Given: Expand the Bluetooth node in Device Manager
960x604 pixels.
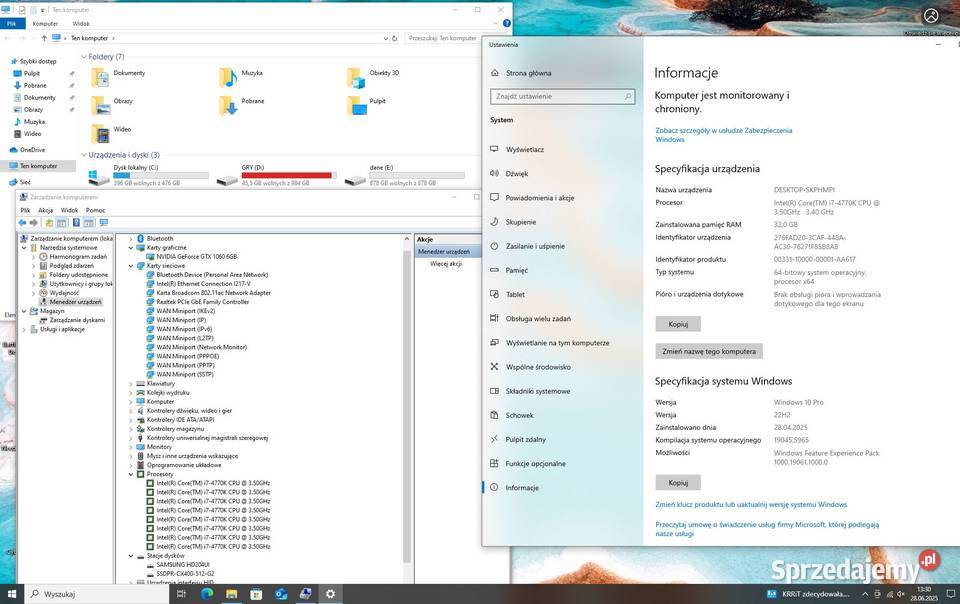Looking at the screenshot, I should tap(131, 238).
